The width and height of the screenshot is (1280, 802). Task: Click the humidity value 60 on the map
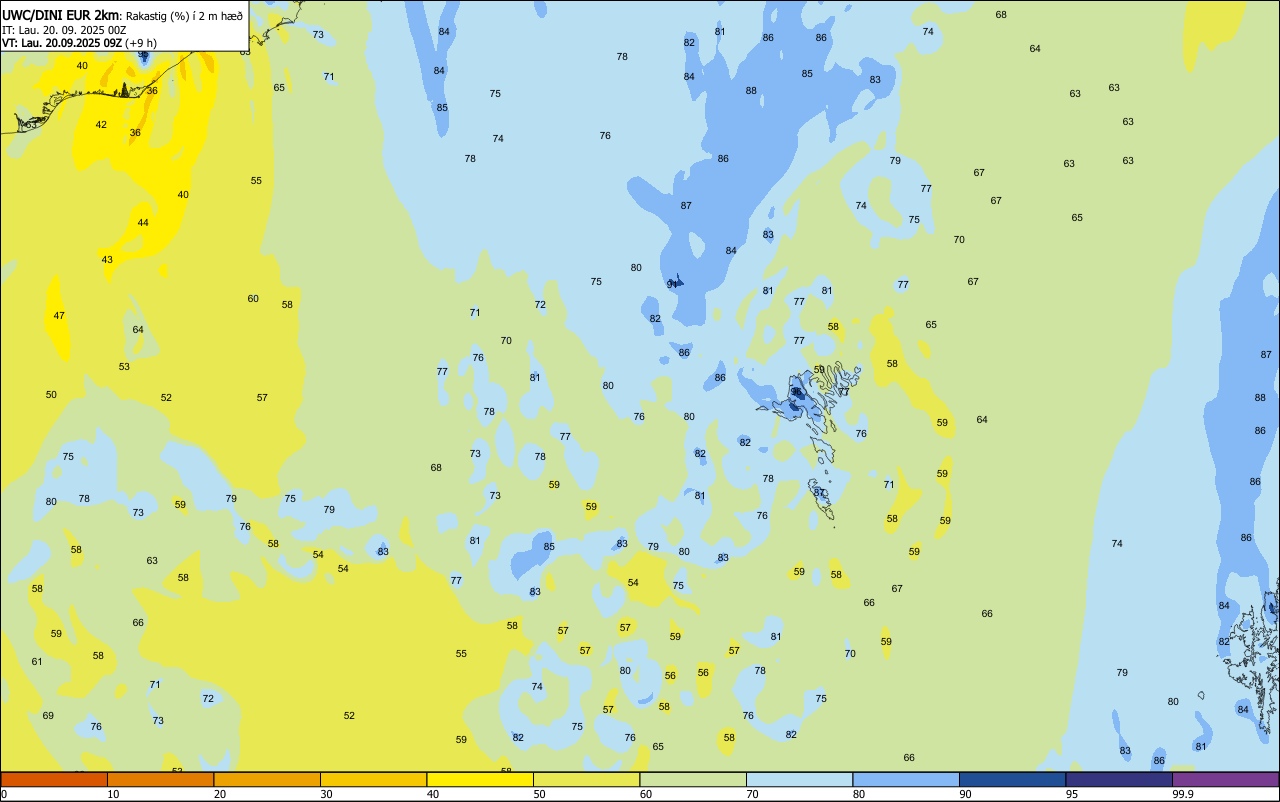pos(253,299)
